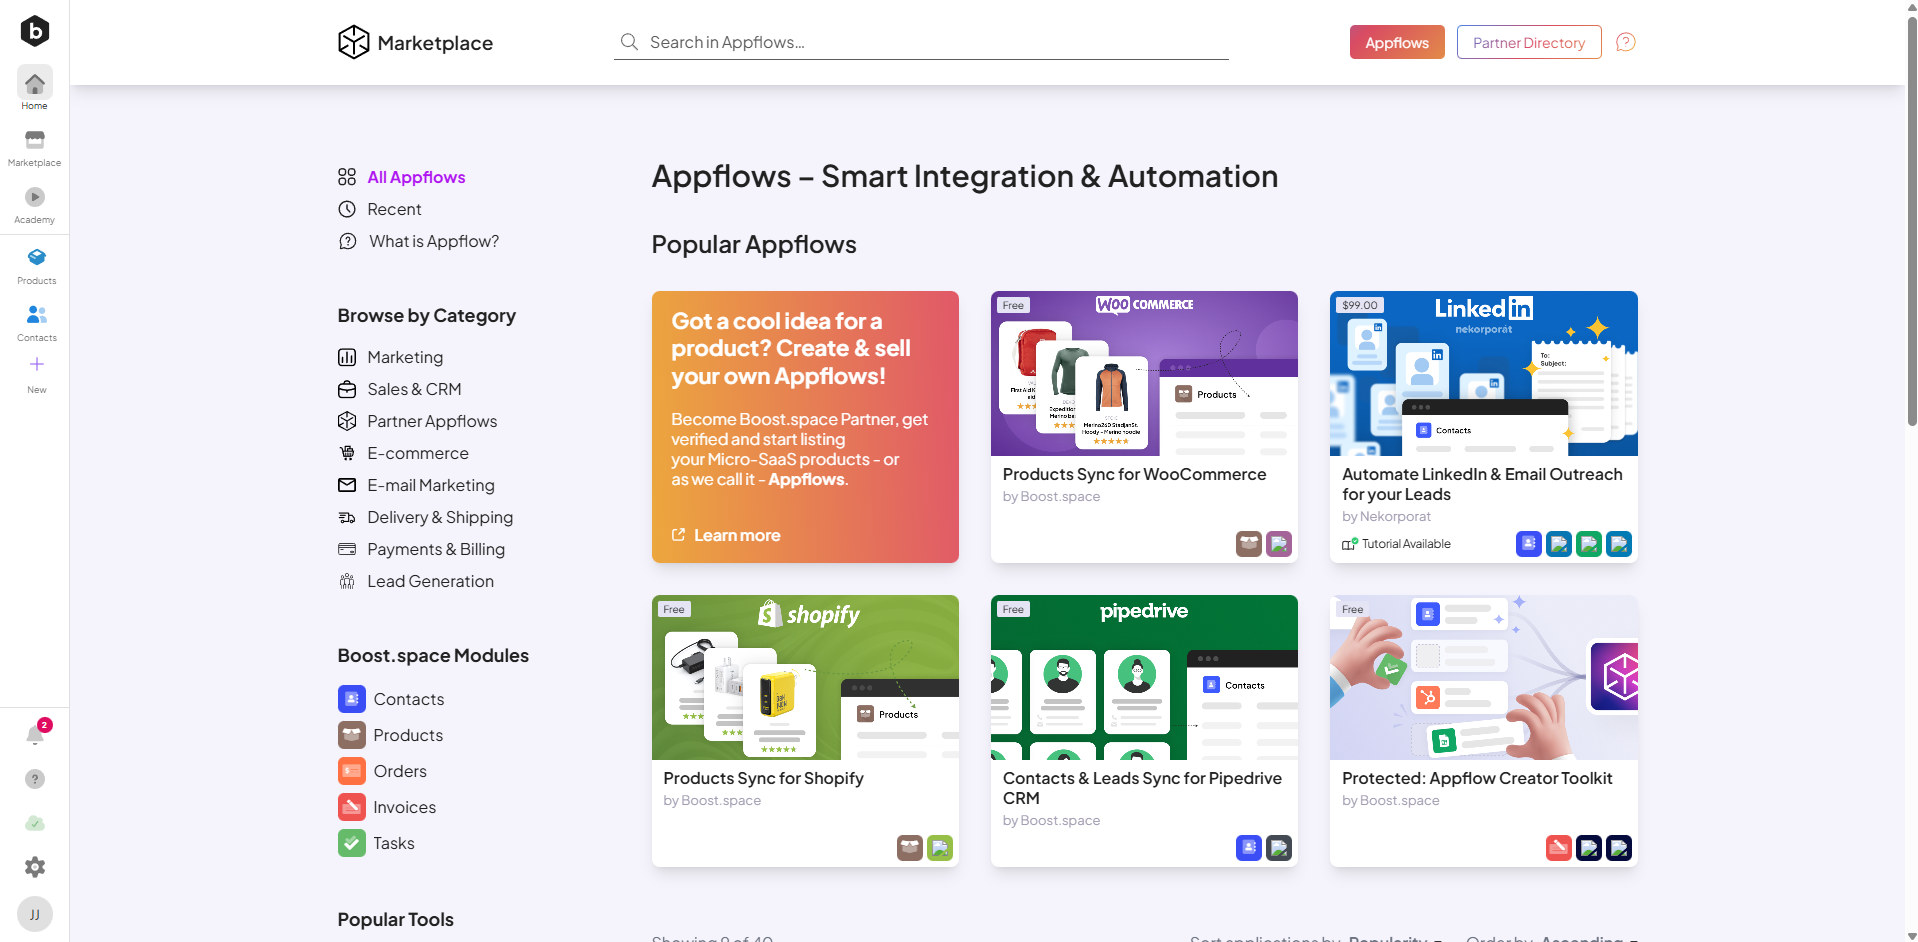1918x942 pixels.
Task: Click the help icon beside Partner Directory
Action: 1625,42
